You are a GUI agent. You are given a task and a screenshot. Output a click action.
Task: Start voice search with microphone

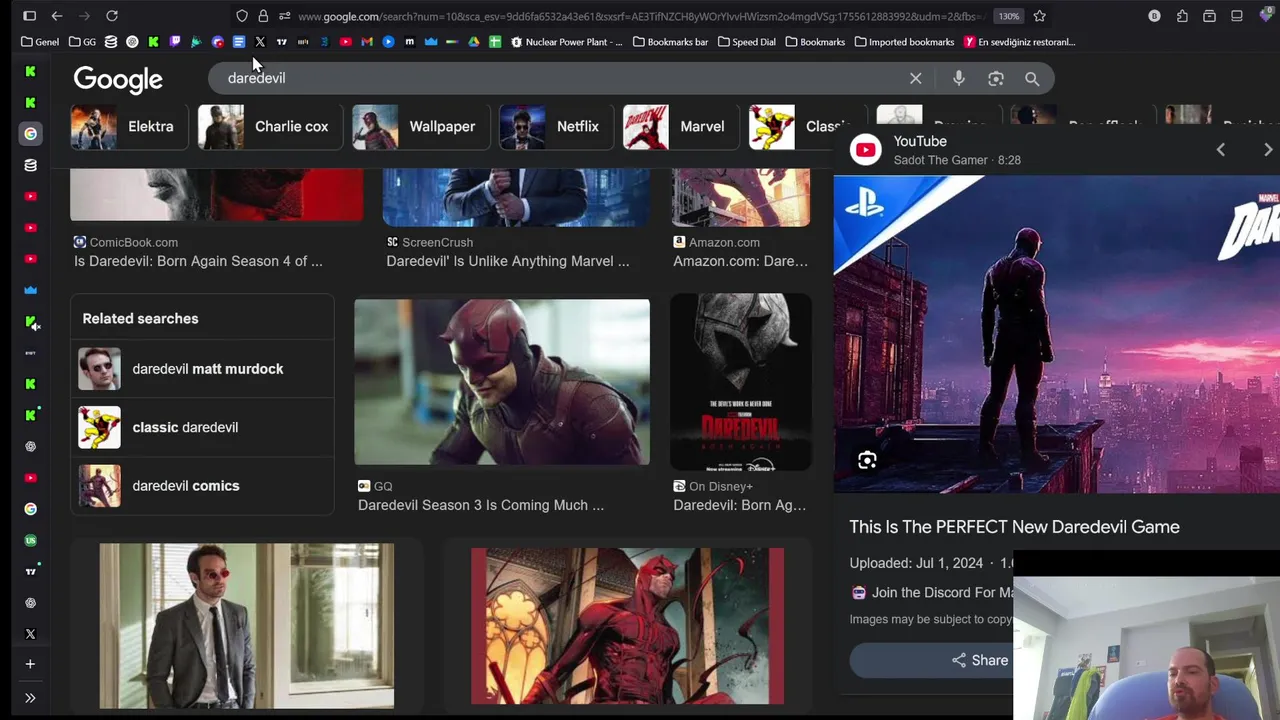click(958, 78)
